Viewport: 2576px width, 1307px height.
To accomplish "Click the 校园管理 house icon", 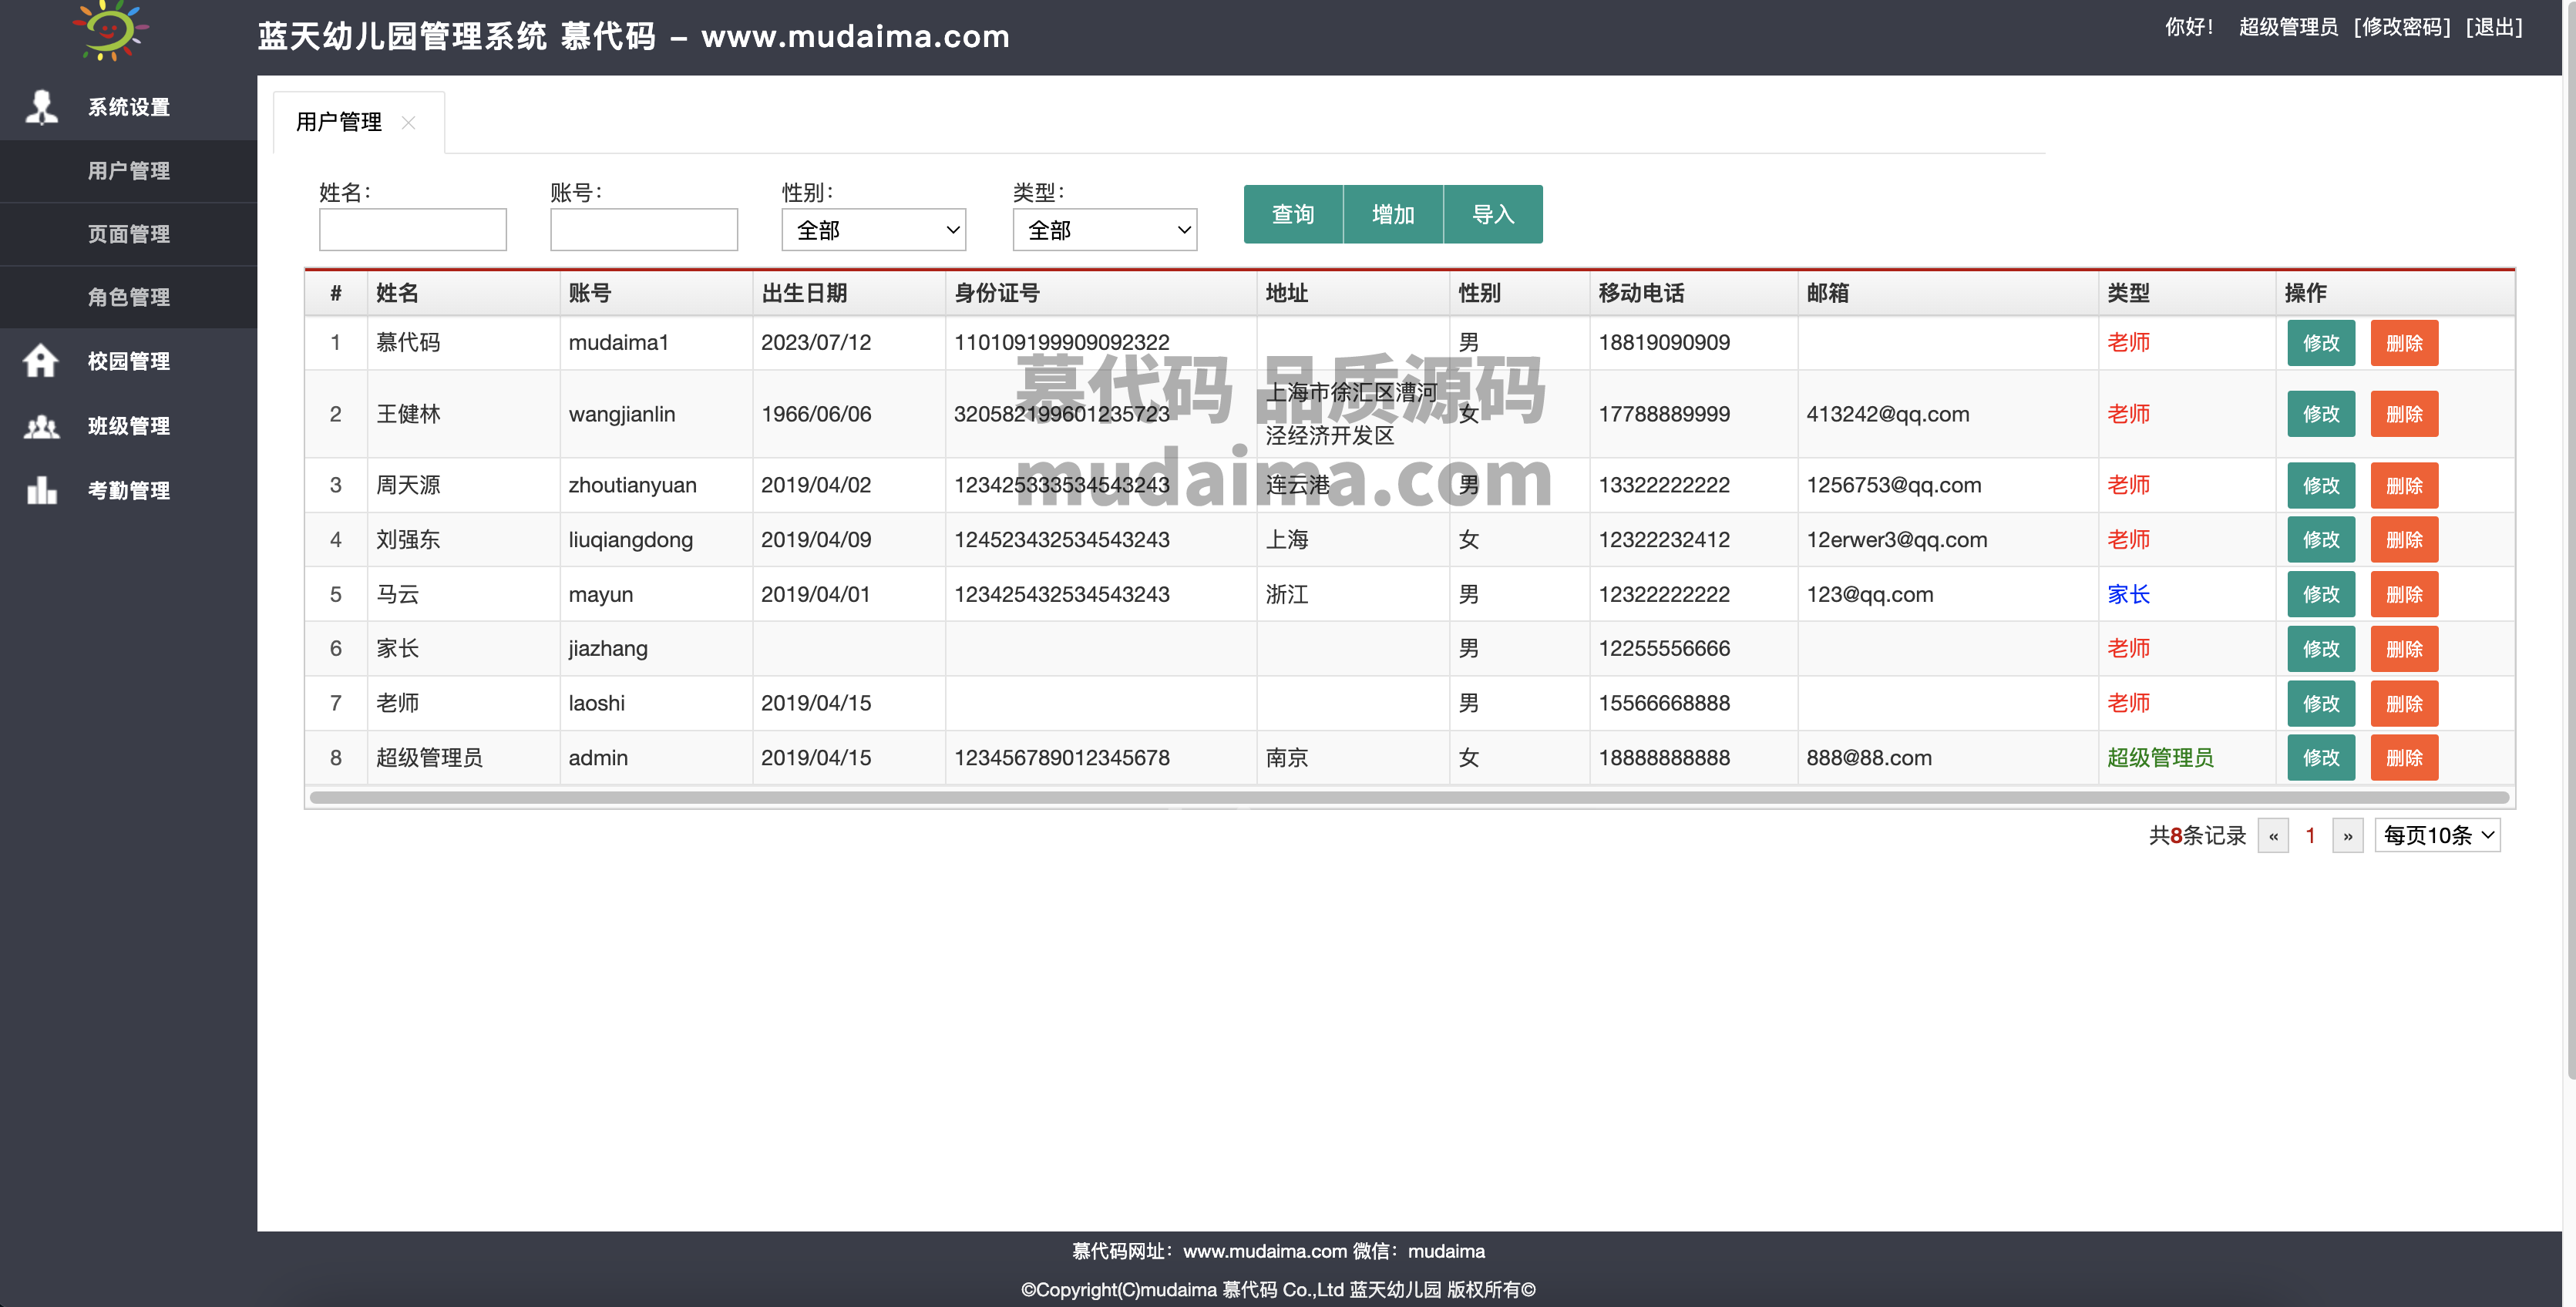I will tap(41, 360).
